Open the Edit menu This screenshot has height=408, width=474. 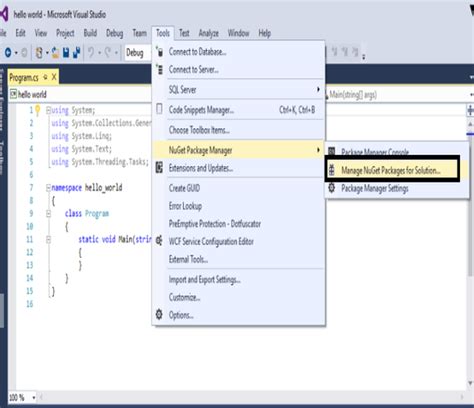(x=20, y=33)
